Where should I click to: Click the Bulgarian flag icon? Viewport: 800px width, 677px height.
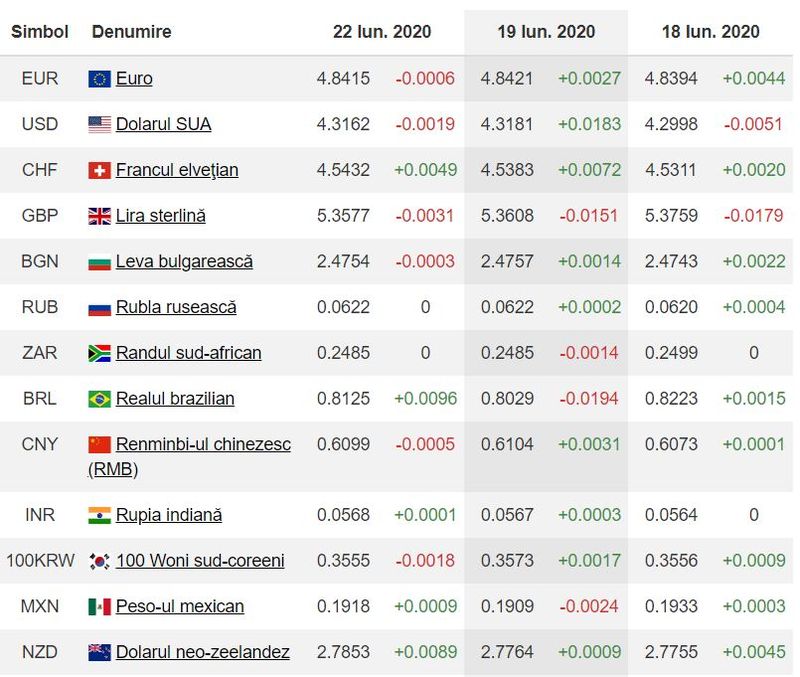click(x=99, y=262)
